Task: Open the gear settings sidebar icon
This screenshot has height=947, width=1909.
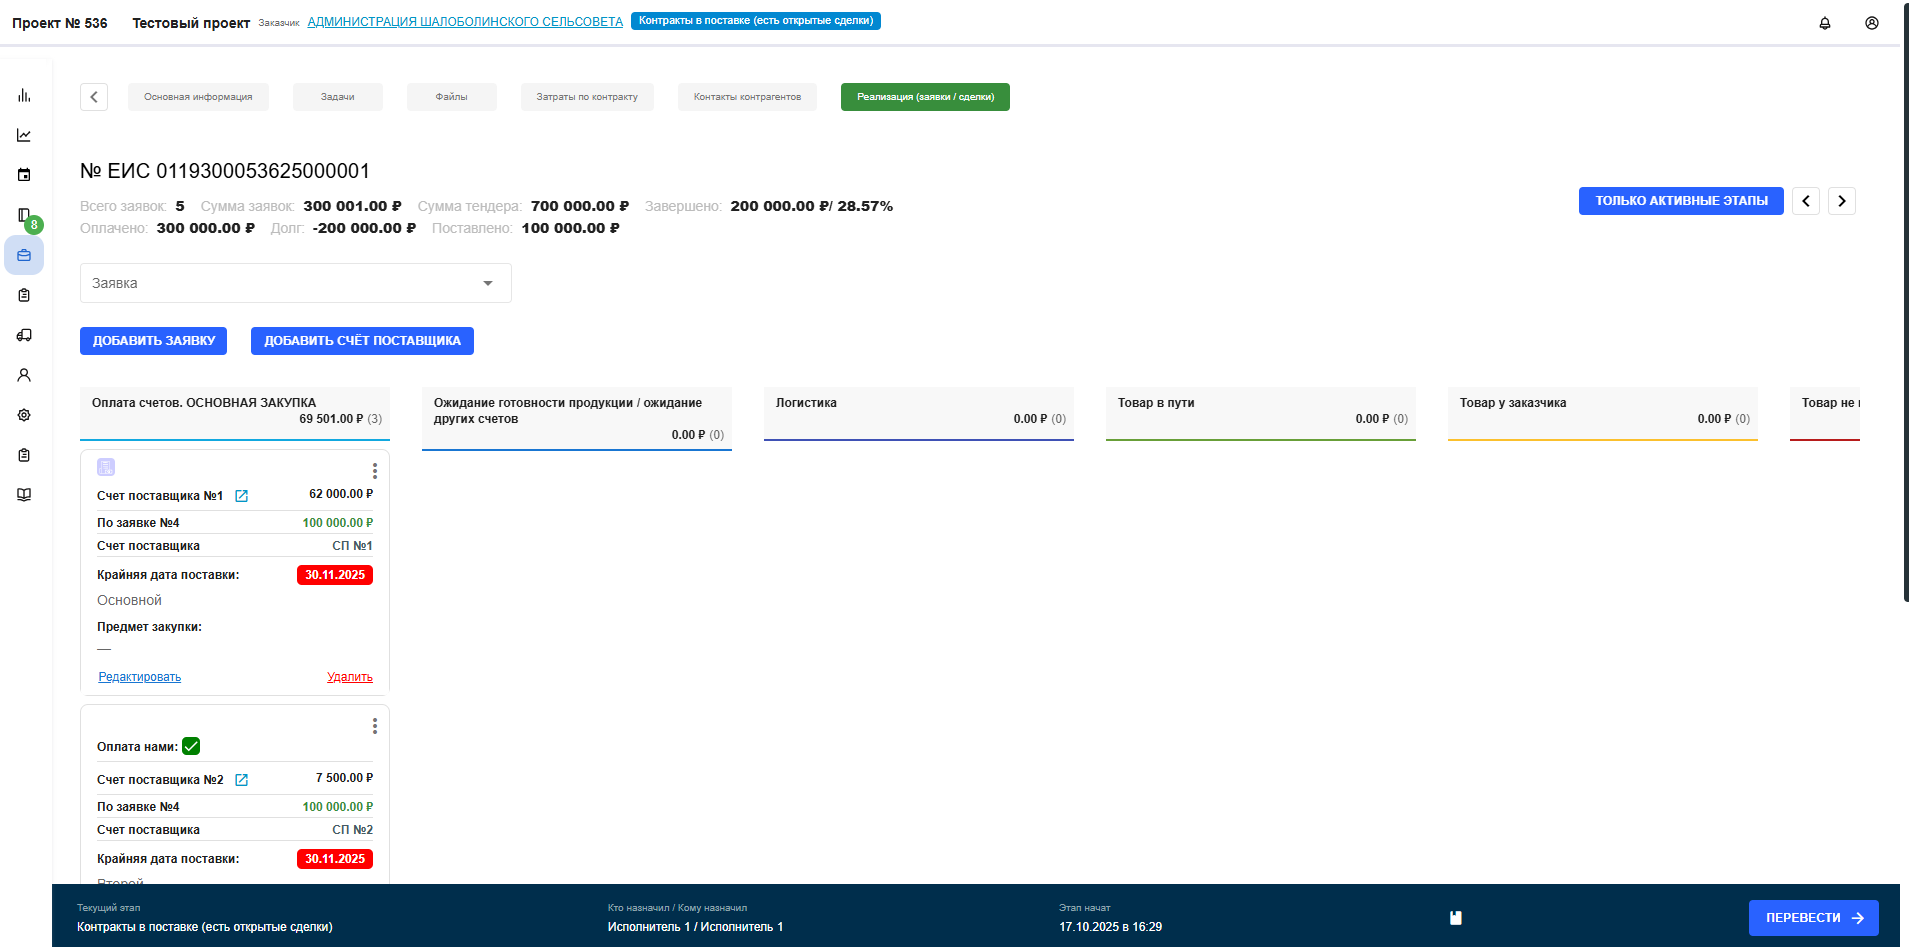Action: (24, 415)
